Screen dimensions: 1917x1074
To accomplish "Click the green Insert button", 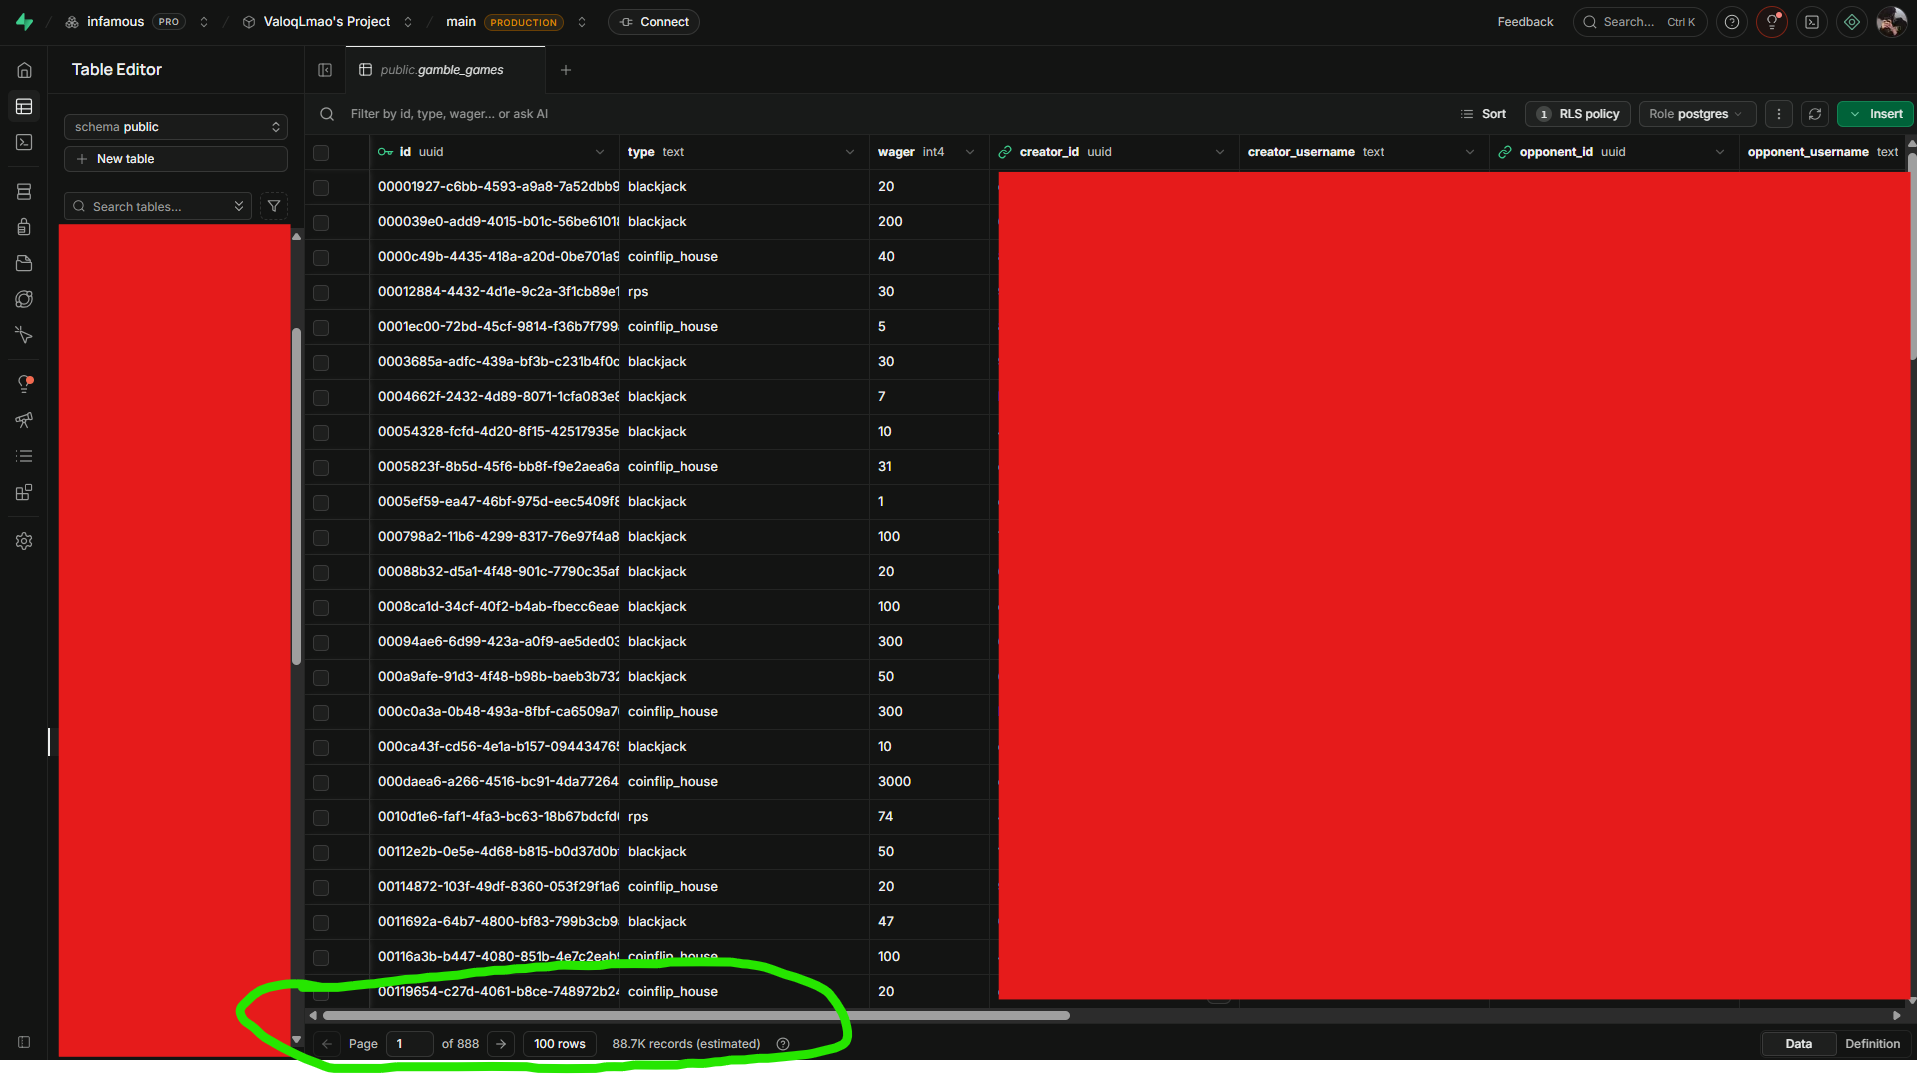I will coord(1875,114).
